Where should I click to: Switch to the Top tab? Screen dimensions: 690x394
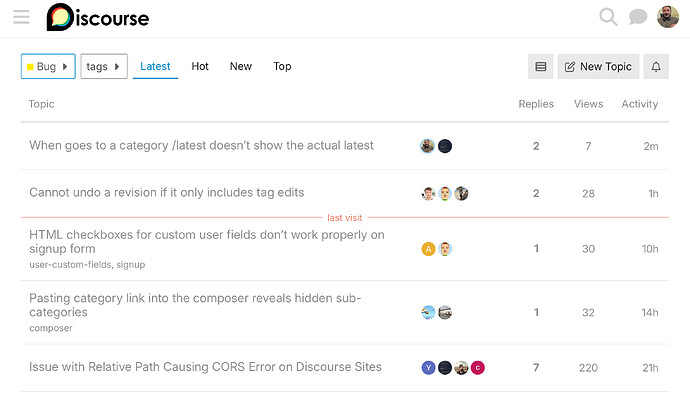282,66
